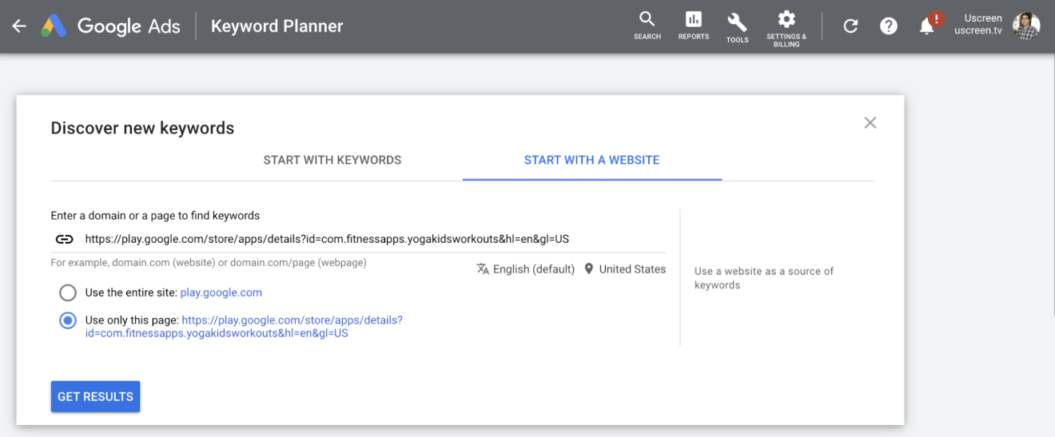The image size is (1055, 437).
Task: Change language from English (default)
Action: (525, 269)
